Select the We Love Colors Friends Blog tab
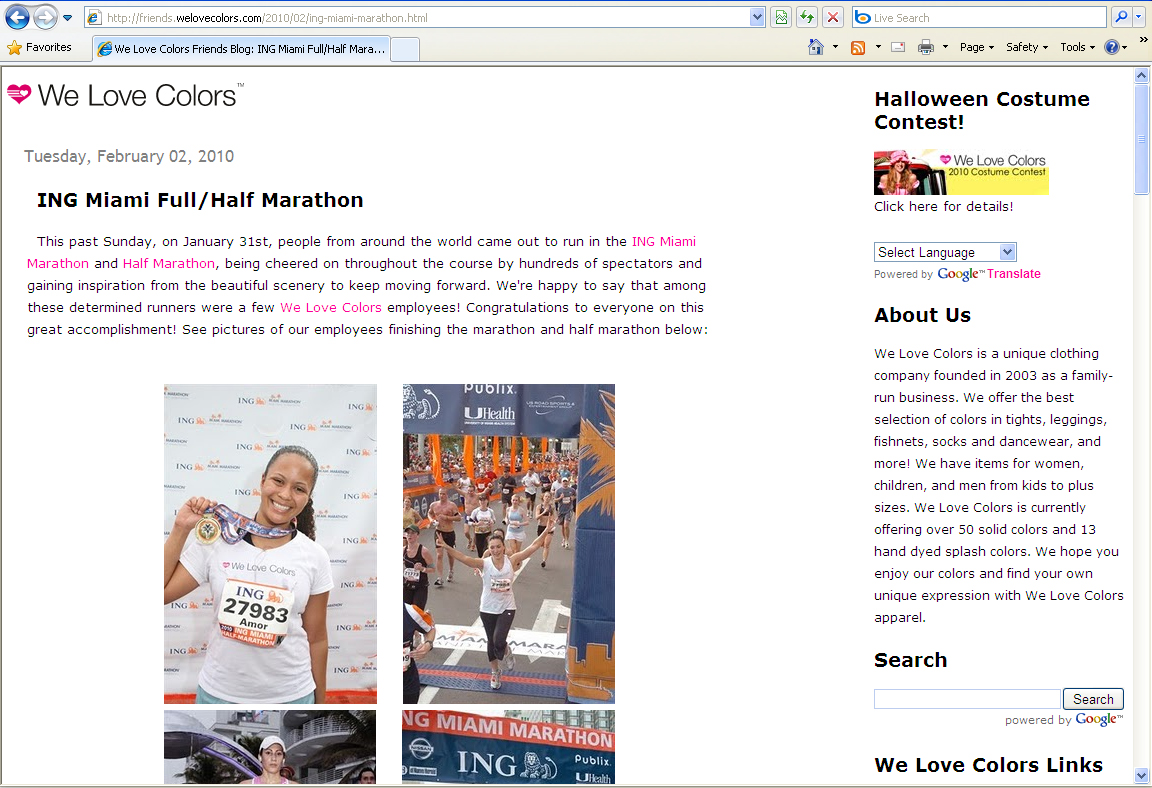Viewport: 1152px width, 788px height. click(241, 48)
